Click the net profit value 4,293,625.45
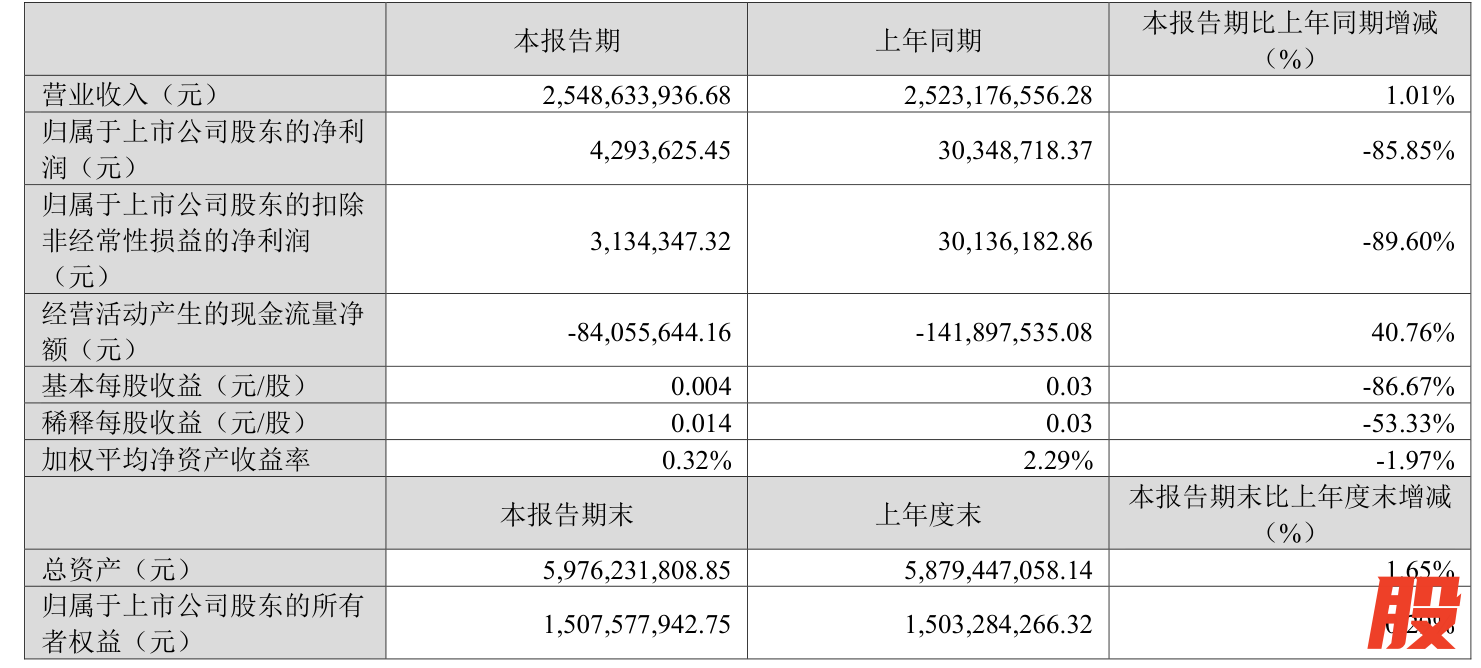 [654, 150]
